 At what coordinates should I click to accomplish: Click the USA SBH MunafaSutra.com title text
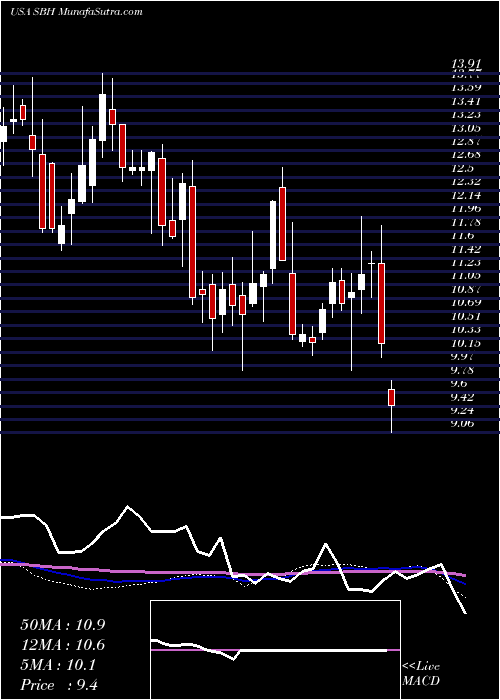[76, 12]
